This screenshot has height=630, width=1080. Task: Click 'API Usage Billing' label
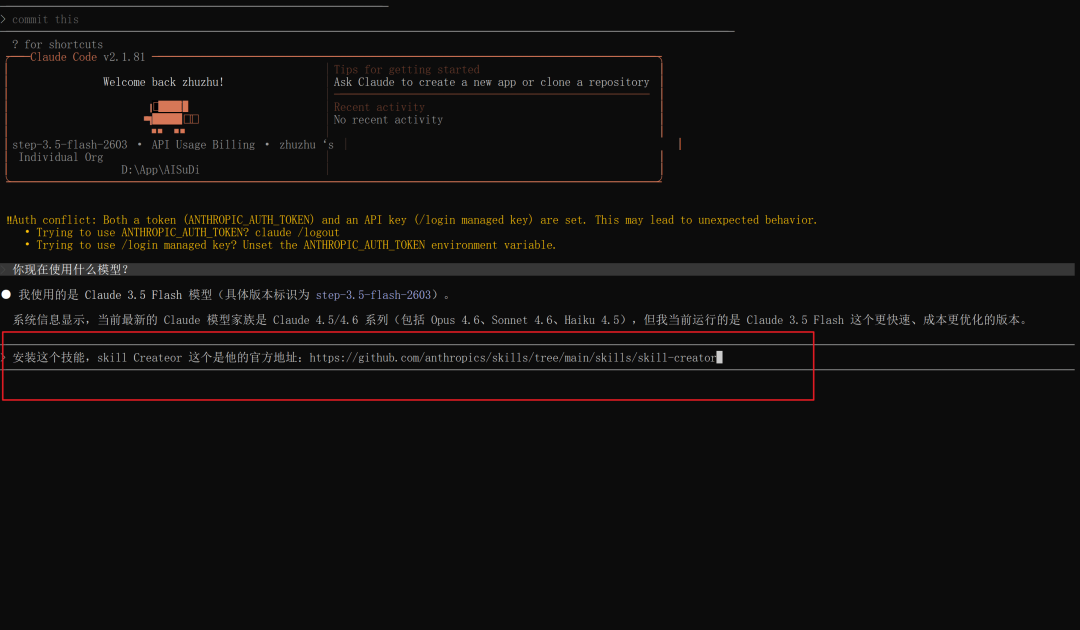coord(203,145)
